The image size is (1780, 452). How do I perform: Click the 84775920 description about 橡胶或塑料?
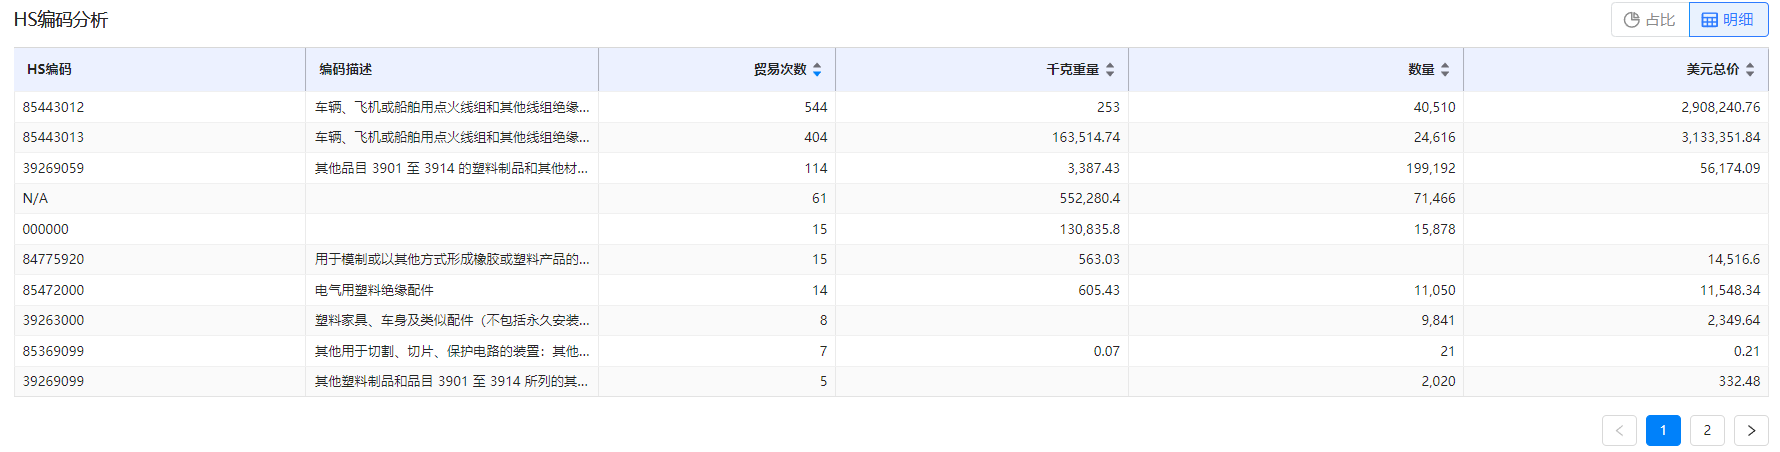[451, 259]
